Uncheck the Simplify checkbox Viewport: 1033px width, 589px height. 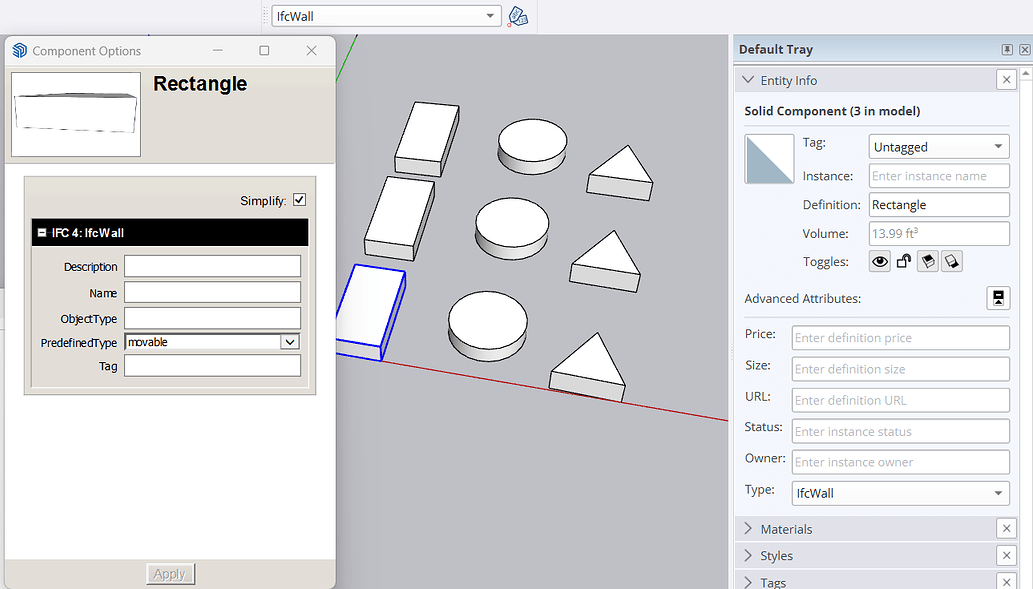click(x=299, y=199)
